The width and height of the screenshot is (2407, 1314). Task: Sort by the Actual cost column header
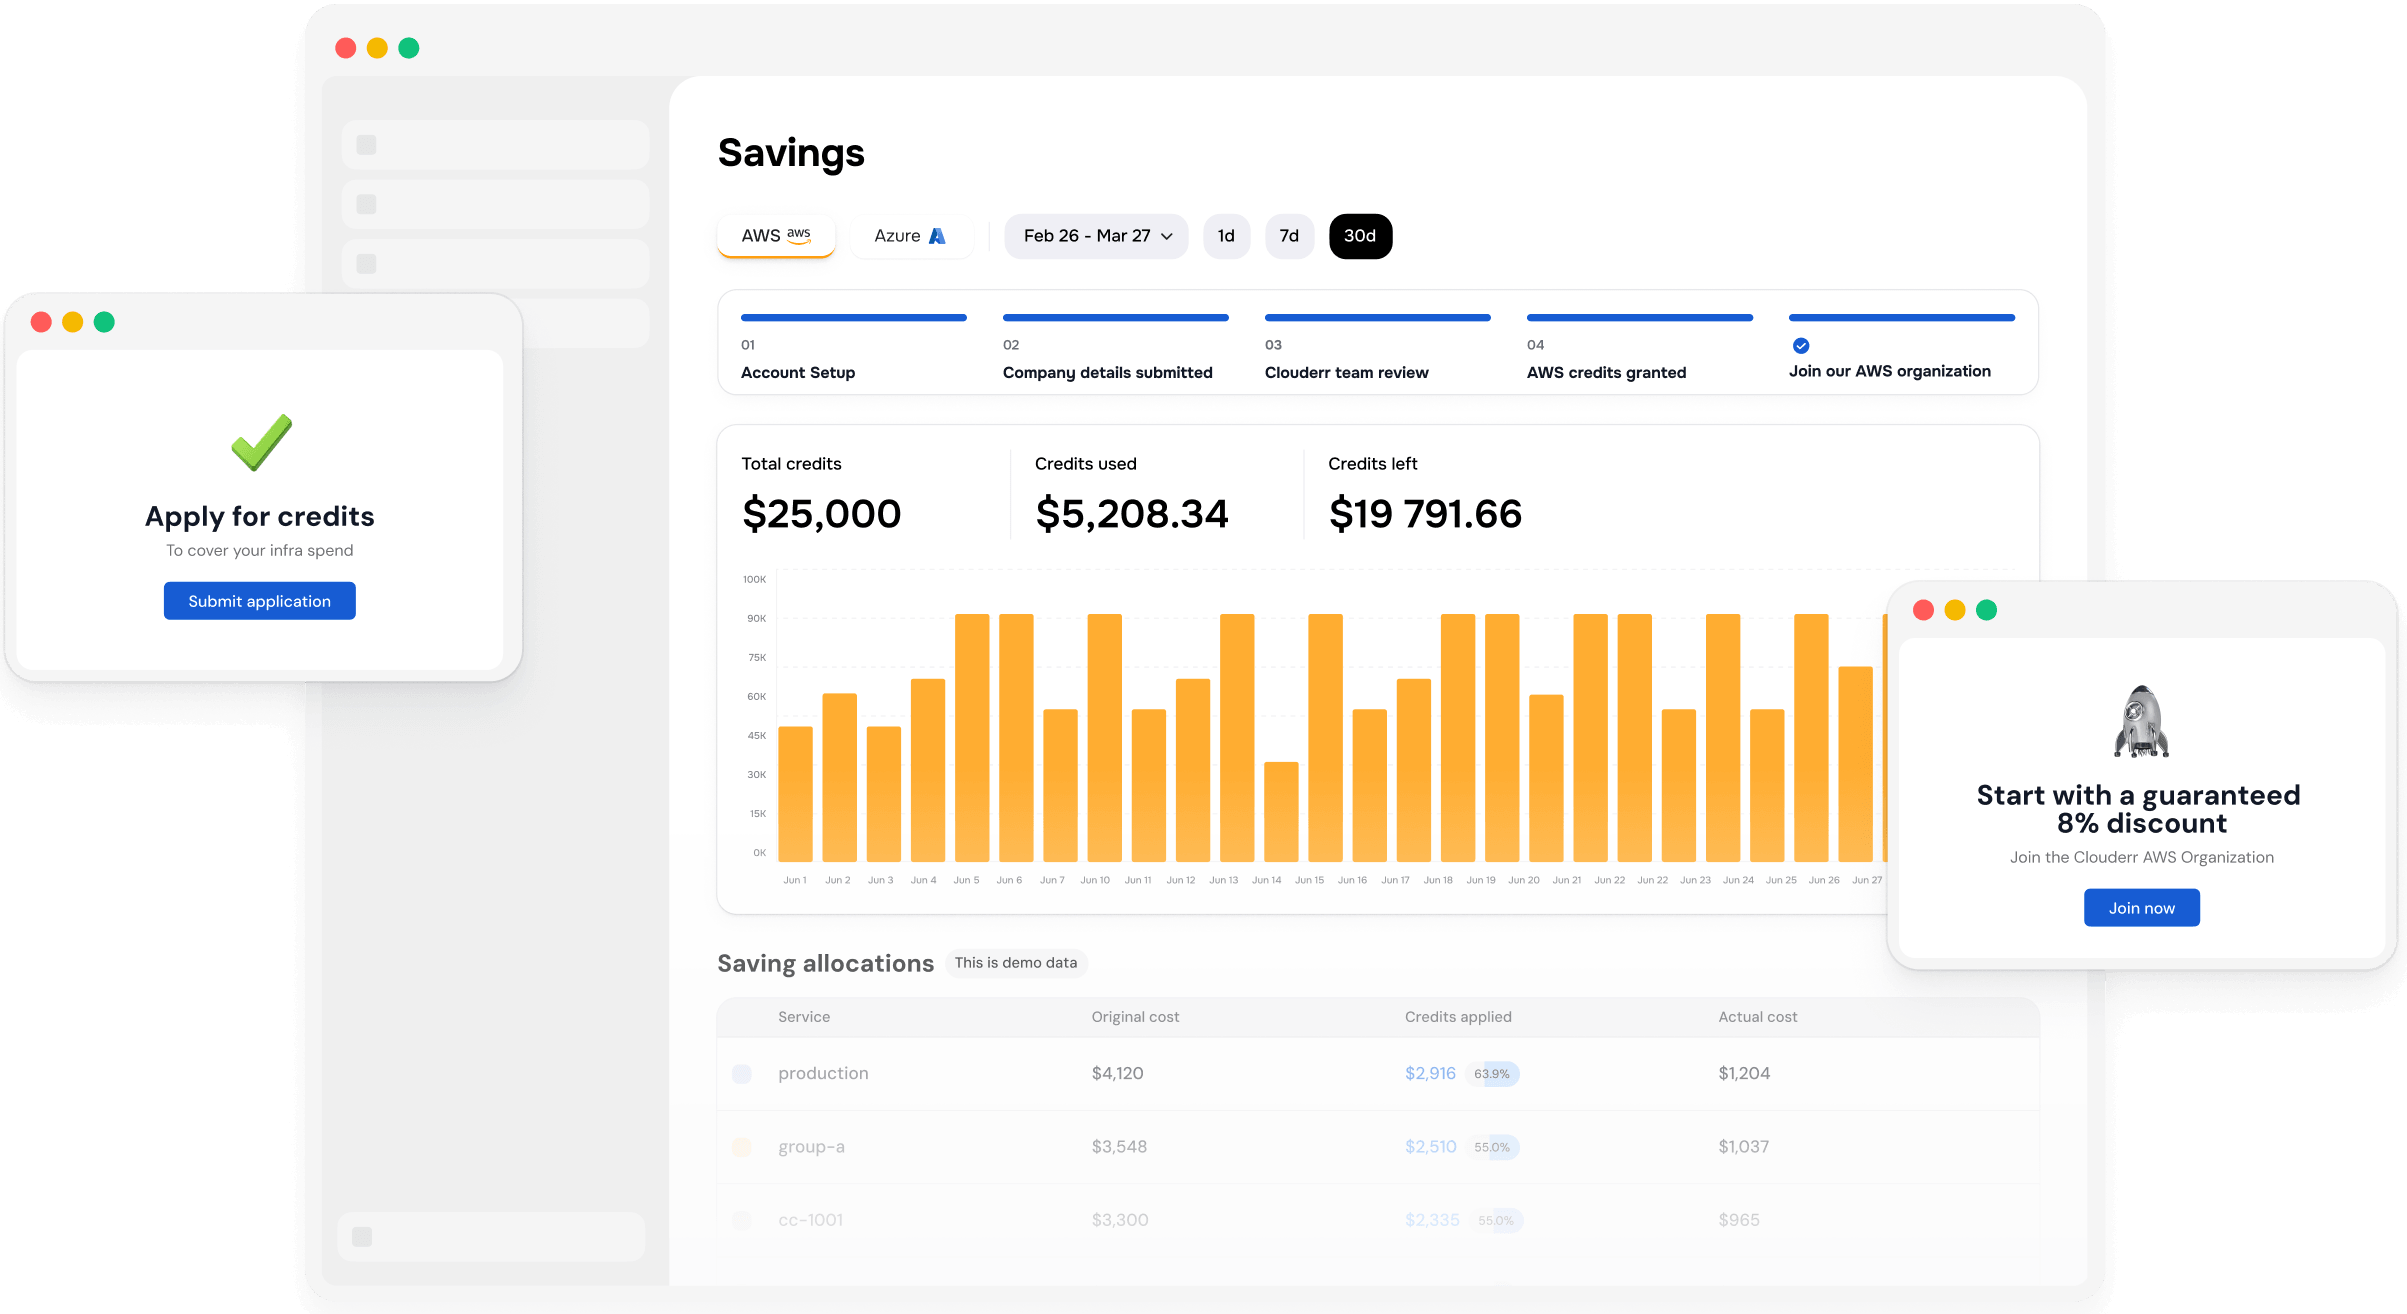point(1758,1017)
